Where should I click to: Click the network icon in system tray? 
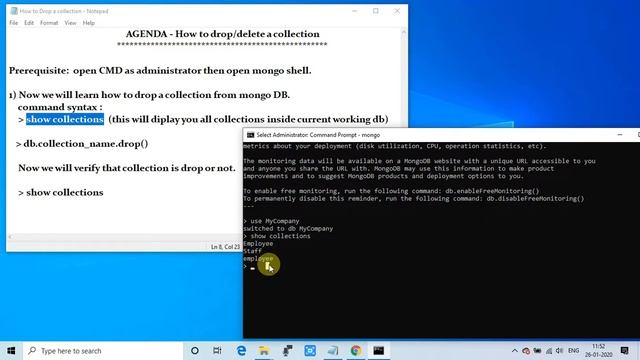click(549, 351)
